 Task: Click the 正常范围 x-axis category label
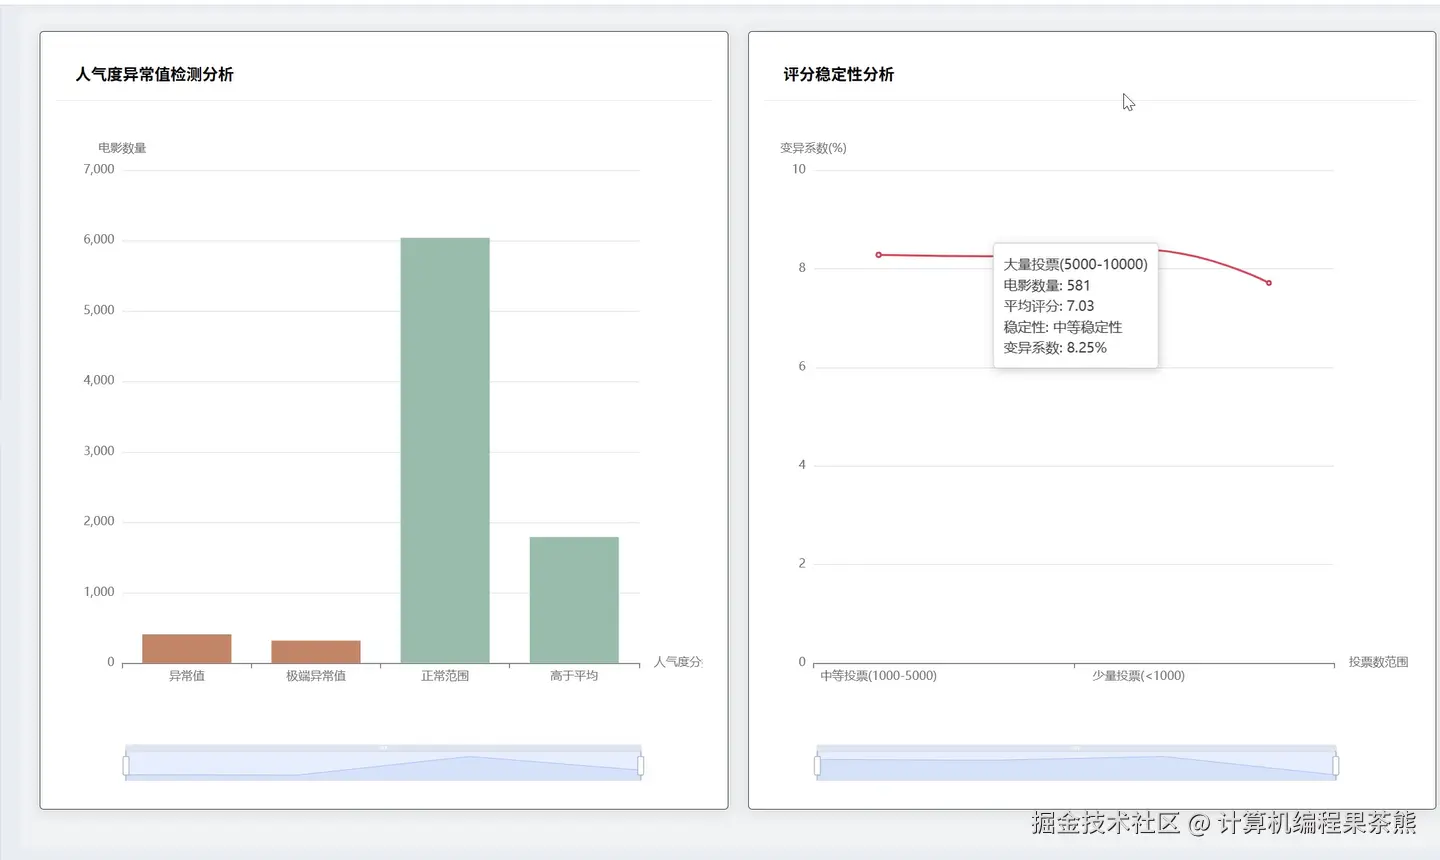tap(445, 676)
